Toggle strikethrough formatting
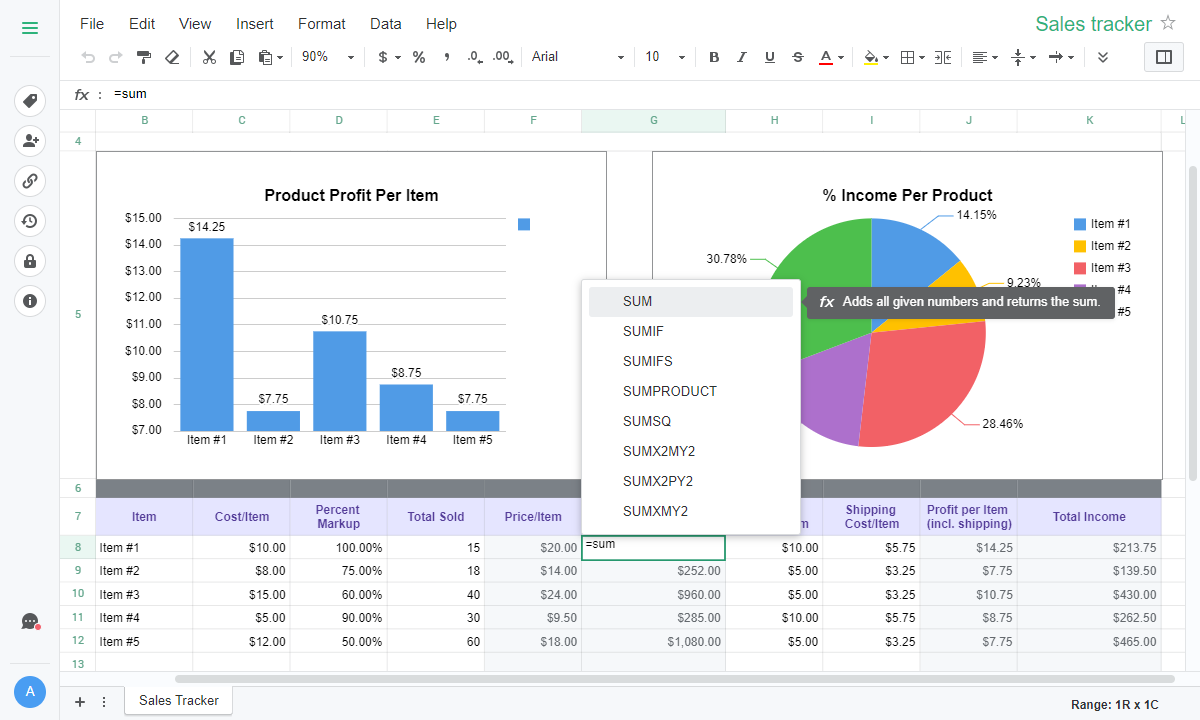 [797, 57]
